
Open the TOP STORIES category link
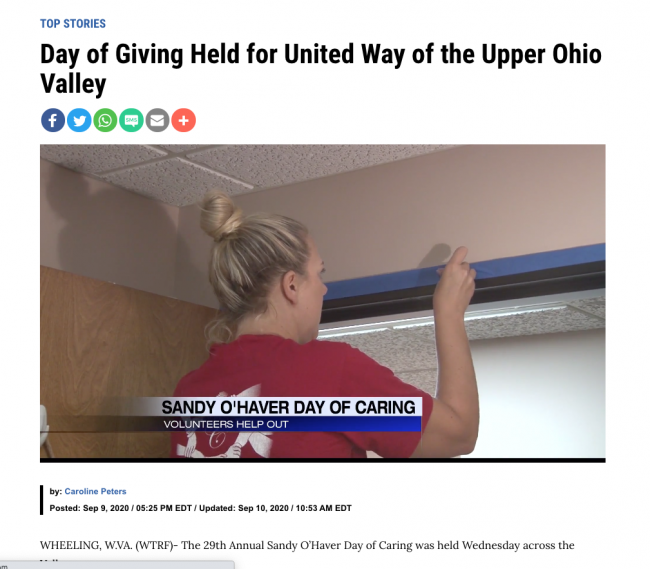[x=73, y=24]
